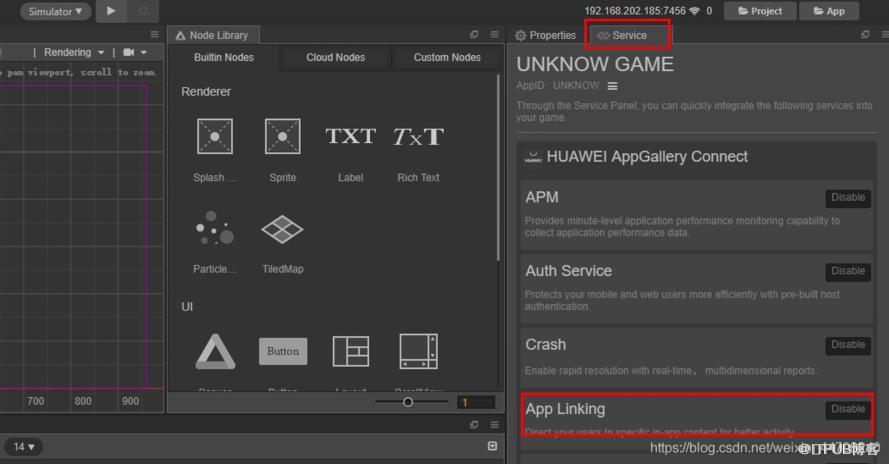Open the font size 14 dropdown
This screenshot has height=464, width=889.
(24, 447)
